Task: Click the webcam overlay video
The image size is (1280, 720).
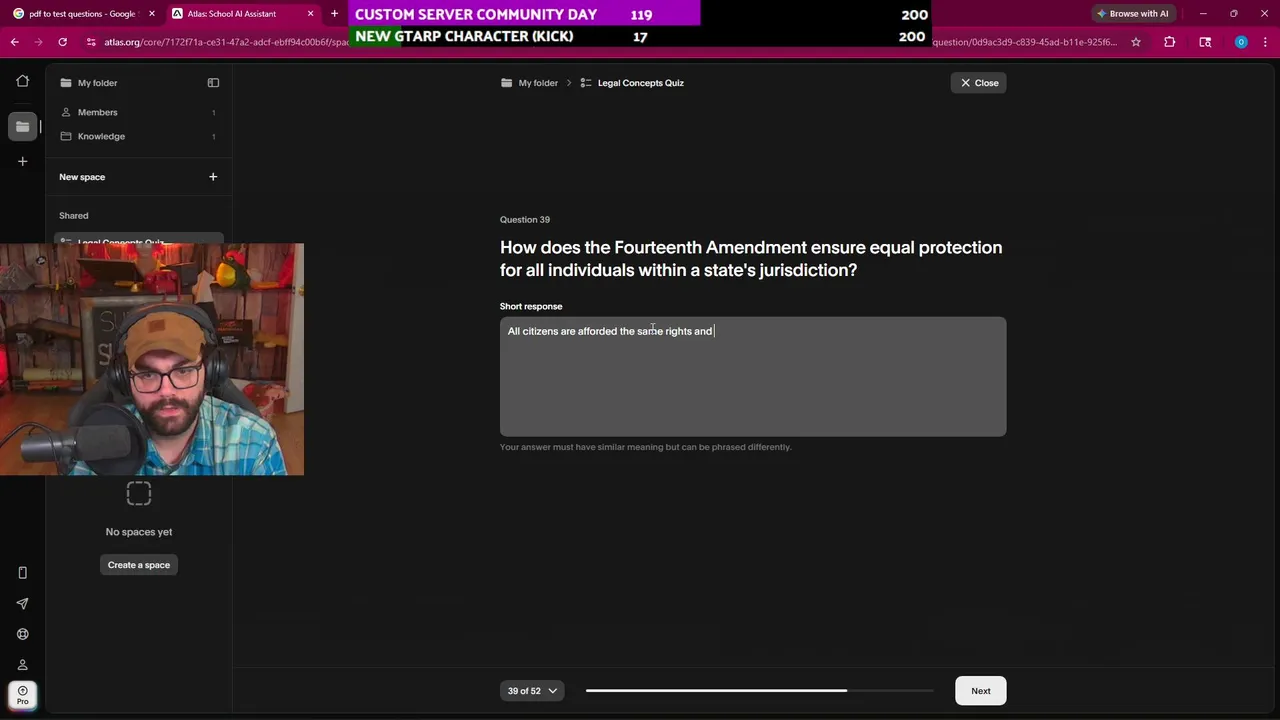Action: coord(152,359)
